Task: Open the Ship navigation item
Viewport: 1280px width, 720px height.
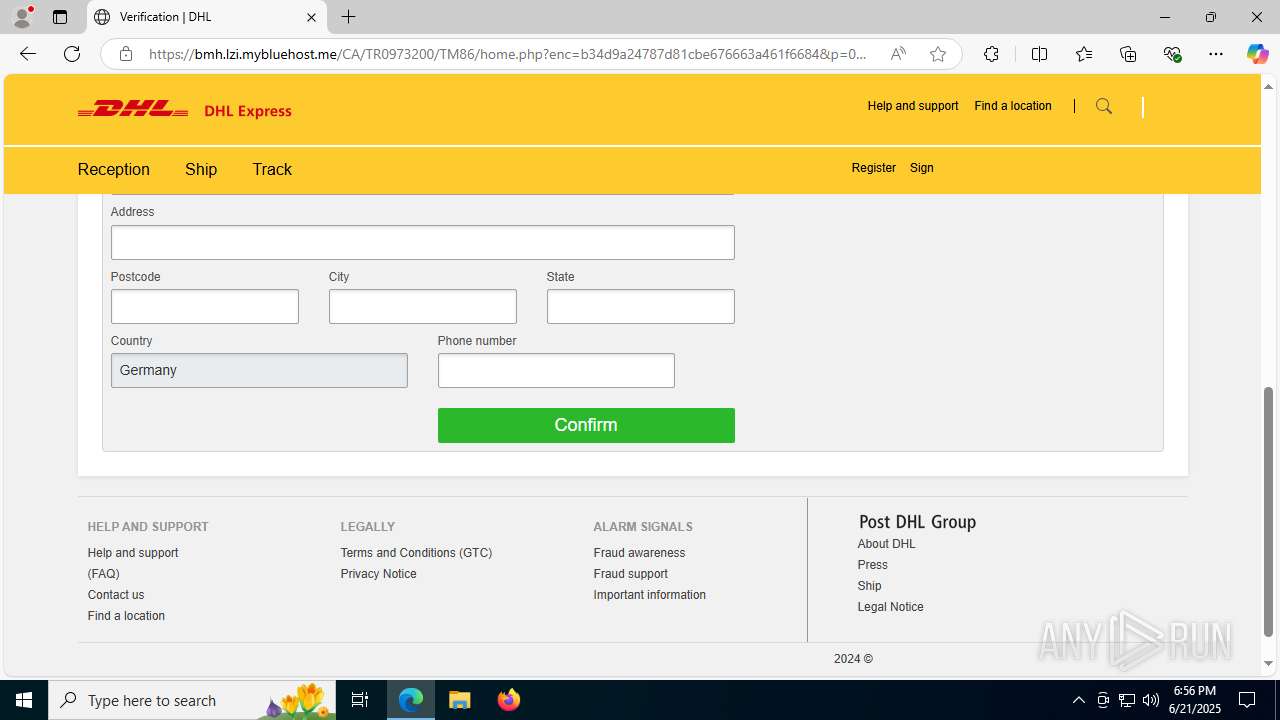Action: [201, 169]
